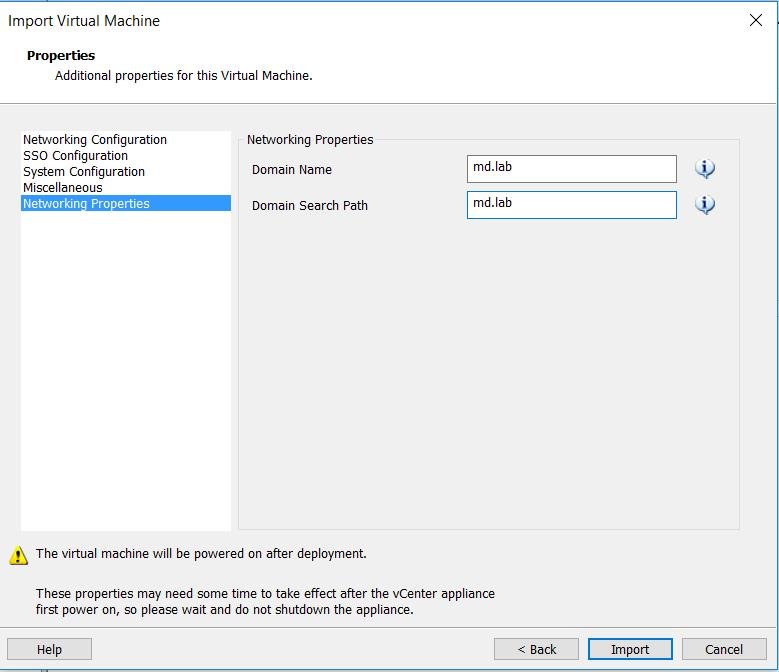Click the info icon beside Domain Search Path
This screenshot has height=672, width=779.
[704, 205]
